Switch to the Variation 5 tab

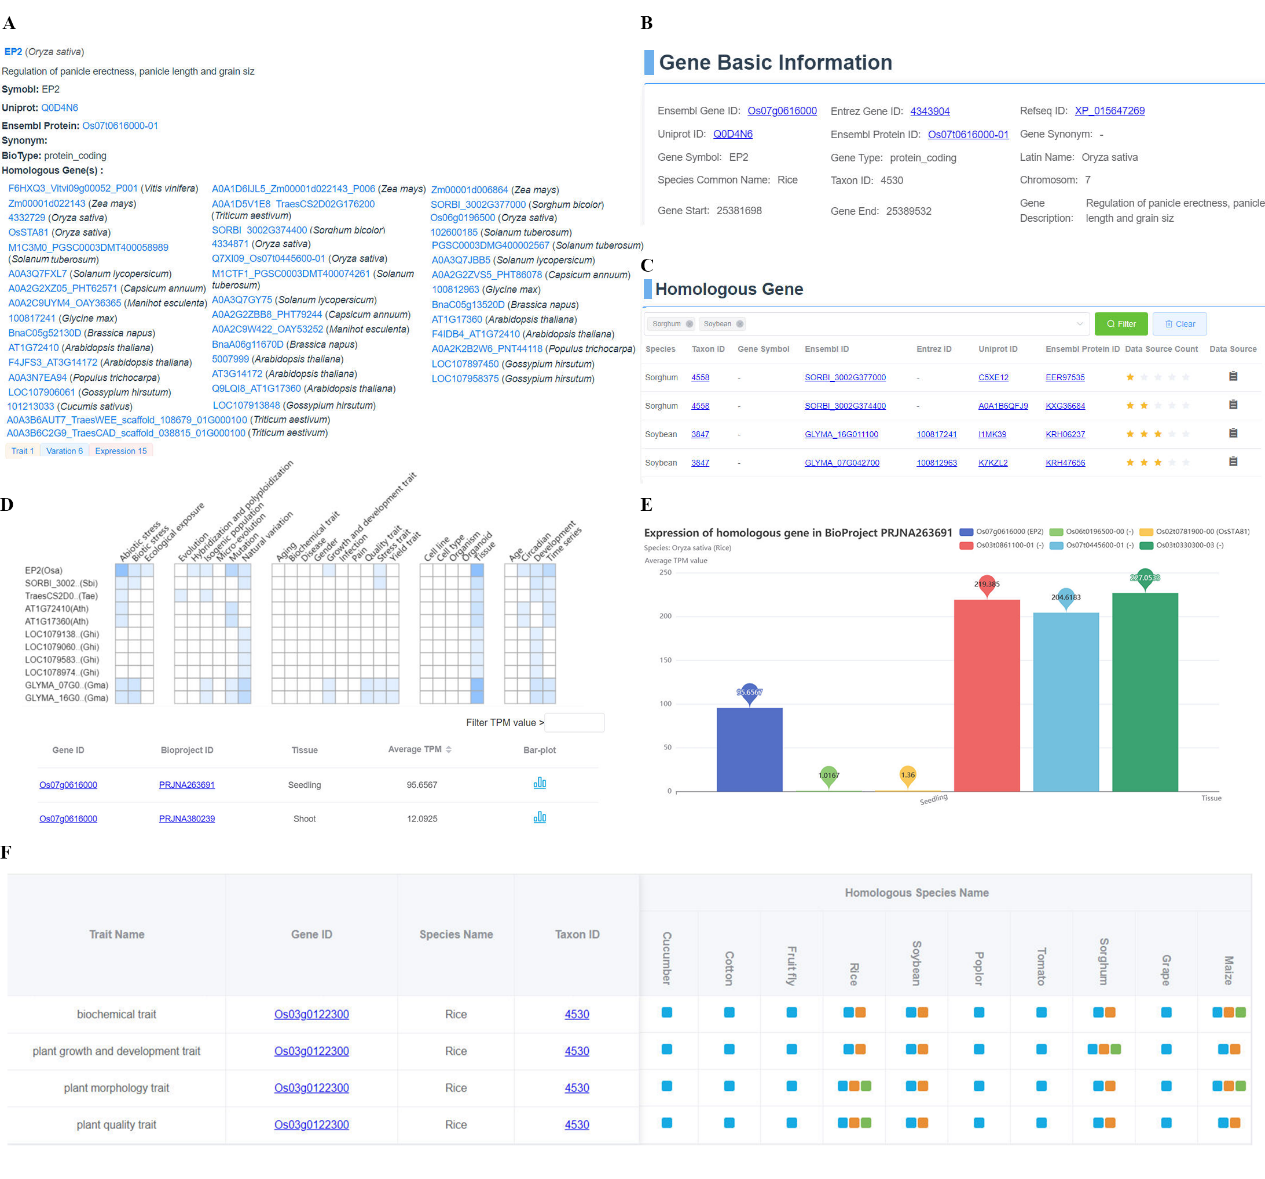click(64, 451)
